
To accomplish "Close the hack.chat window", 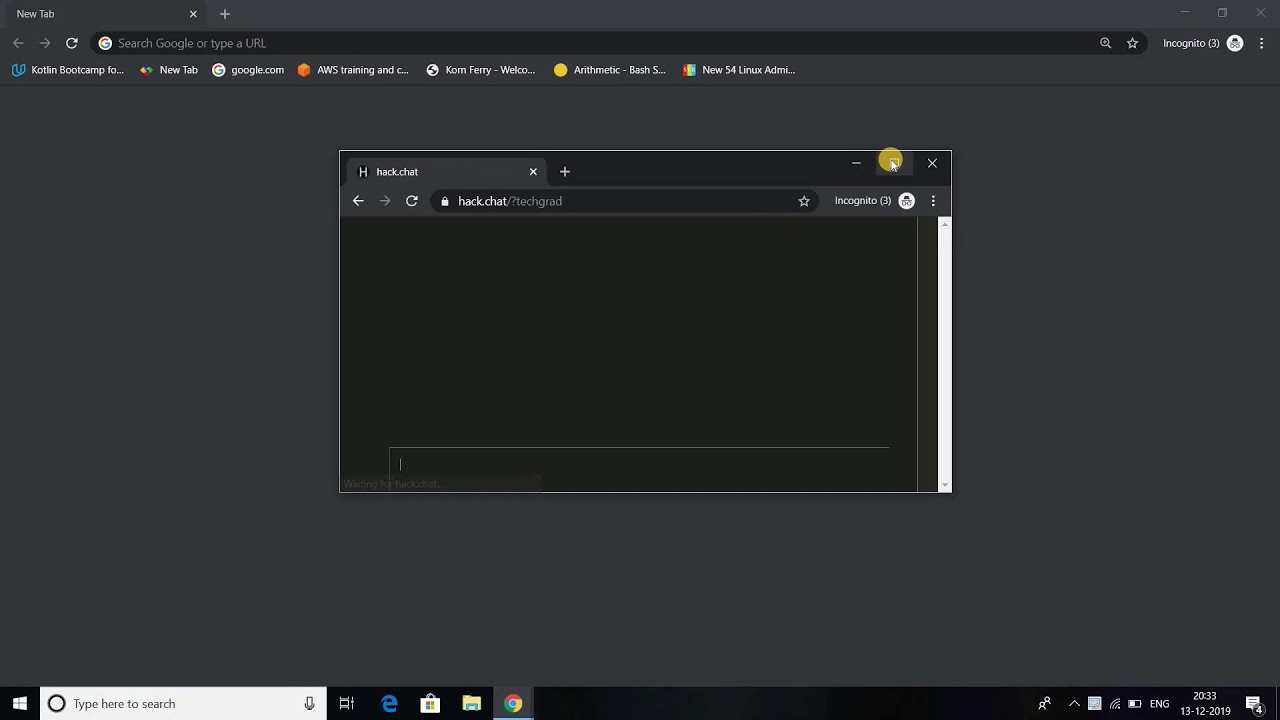I will pyautogui.click(x=932, y=163).
